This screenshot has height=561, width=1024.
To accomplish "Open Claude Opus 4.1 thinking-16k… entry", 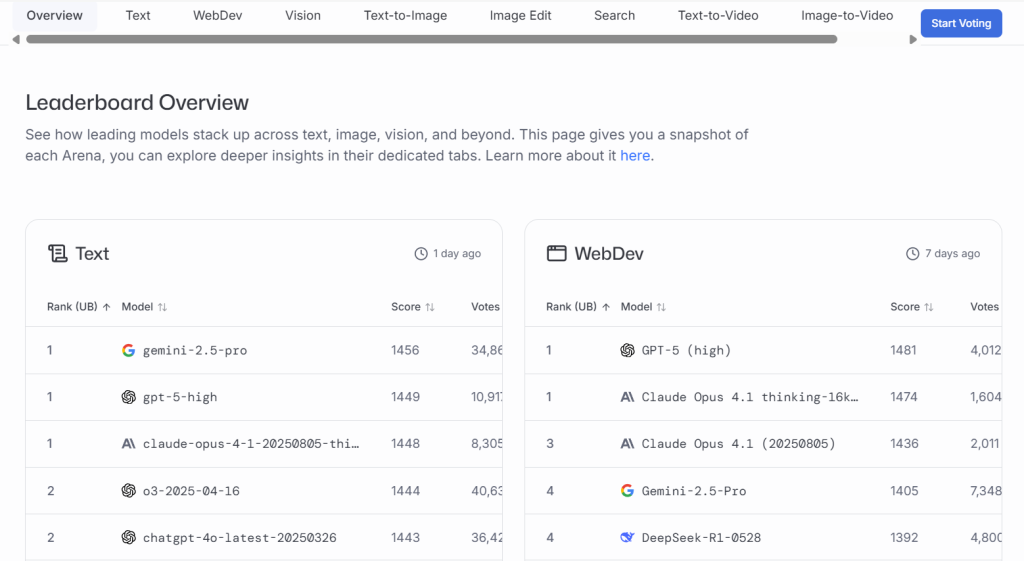I will (750, 397).
